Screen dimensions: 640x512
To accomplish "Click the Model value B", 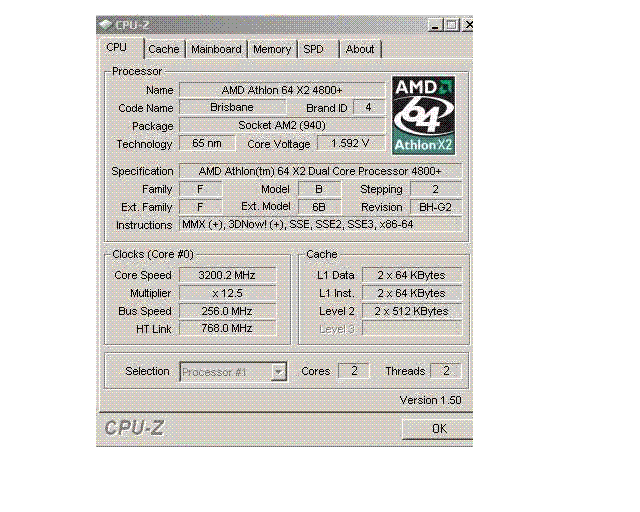I will (x=319, y=189).
